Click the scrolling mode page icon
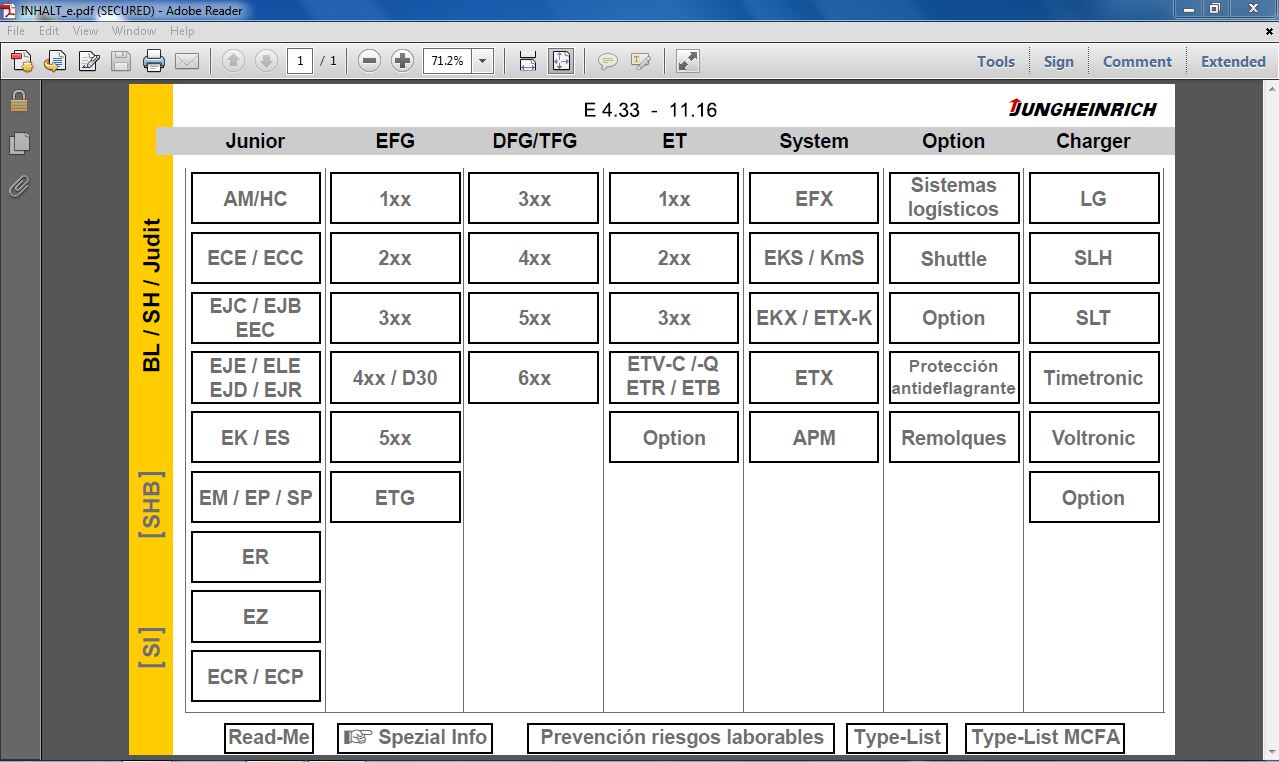Viewport: 1279px width, 762px height. coord(528,61)
